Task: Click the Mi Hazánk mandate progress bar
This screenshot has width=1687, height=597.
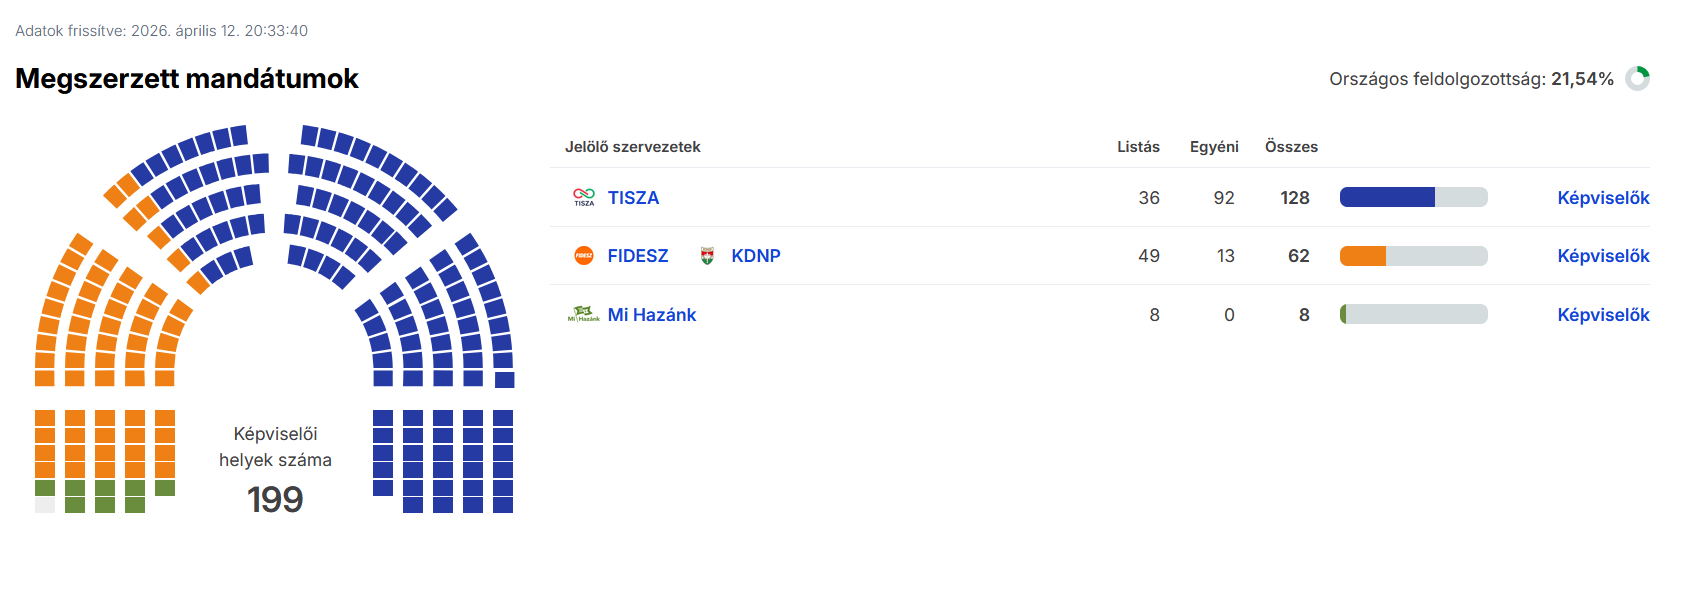Action: [x=1413, y=314]
